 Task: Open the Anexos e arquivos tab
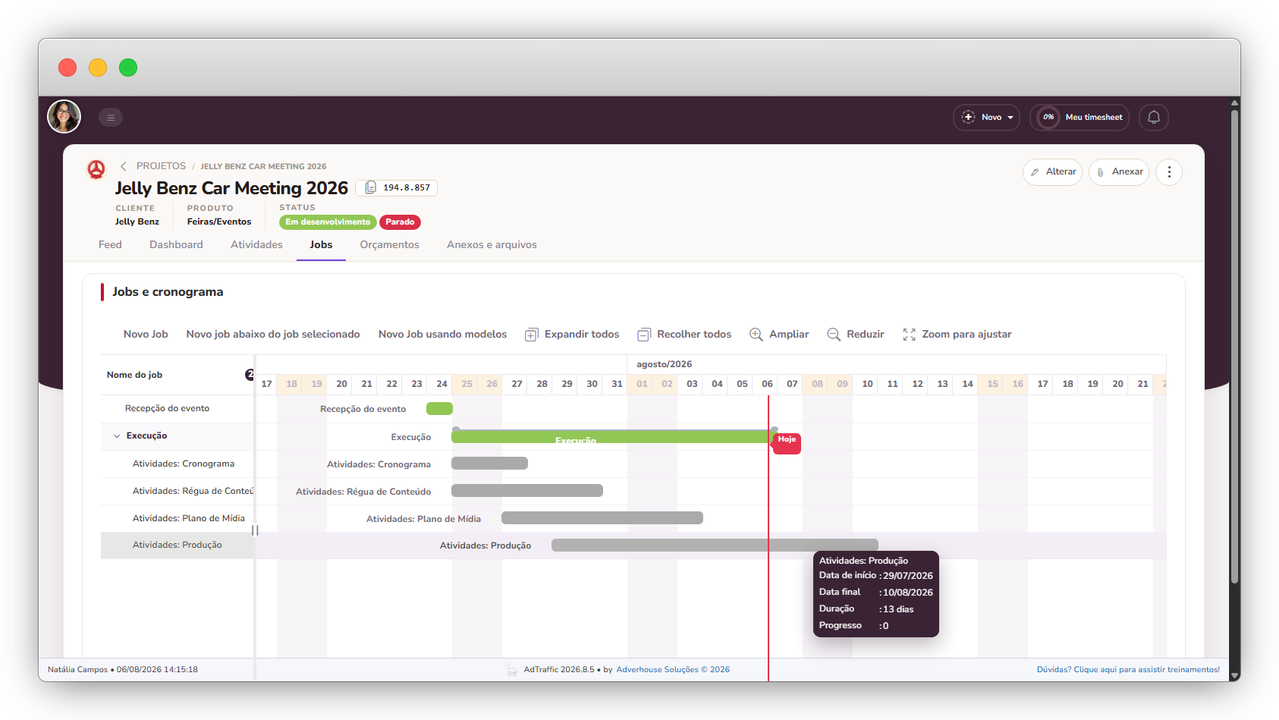click(x=492, y=245)
